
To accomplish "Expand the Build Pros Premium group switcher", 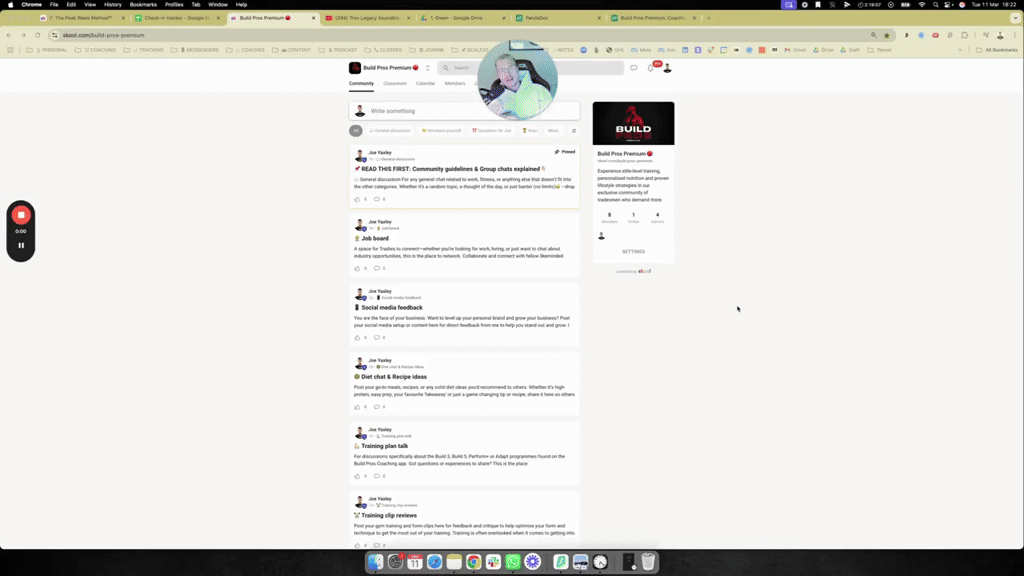I will tap(428, 68).
